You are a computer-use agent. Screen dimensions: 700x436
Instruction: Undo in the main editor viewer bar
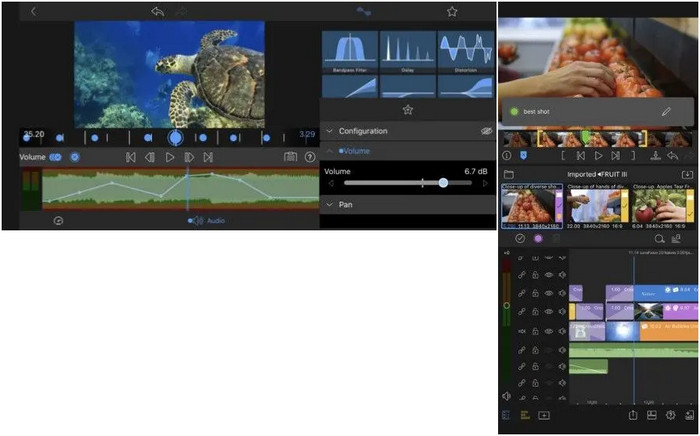(x=672, y=156)
